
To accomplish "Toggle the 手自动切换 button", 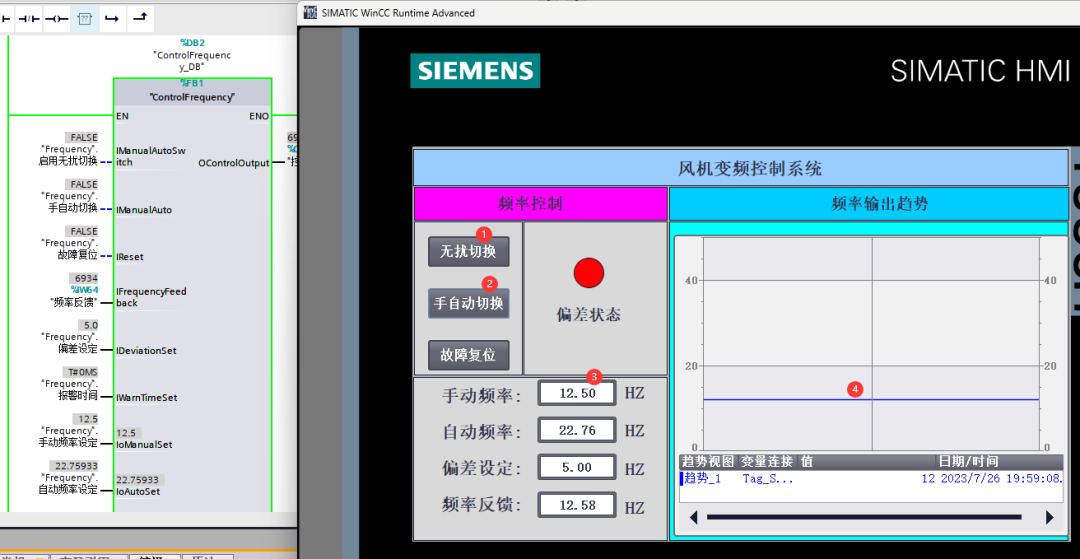I will coord(468,303).
